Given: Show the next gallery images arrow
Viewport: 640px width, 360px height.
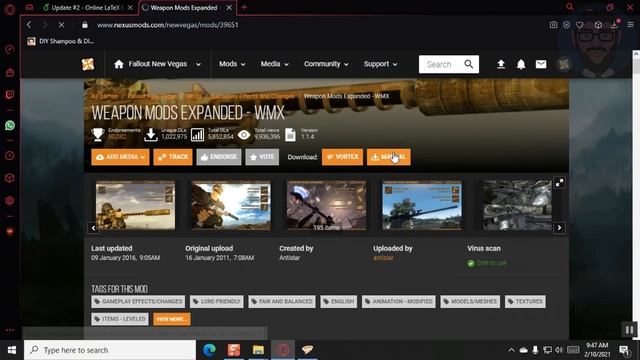Looking at the screenshot, I should 559,228.
